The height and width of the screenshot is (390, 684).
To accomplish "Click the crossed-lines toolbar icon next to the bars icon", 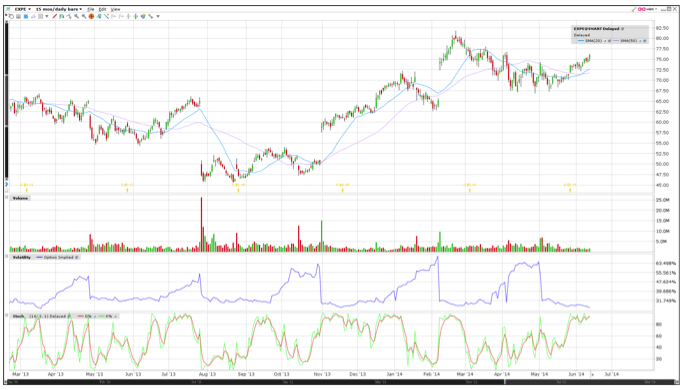I will [x=69, y=16].
